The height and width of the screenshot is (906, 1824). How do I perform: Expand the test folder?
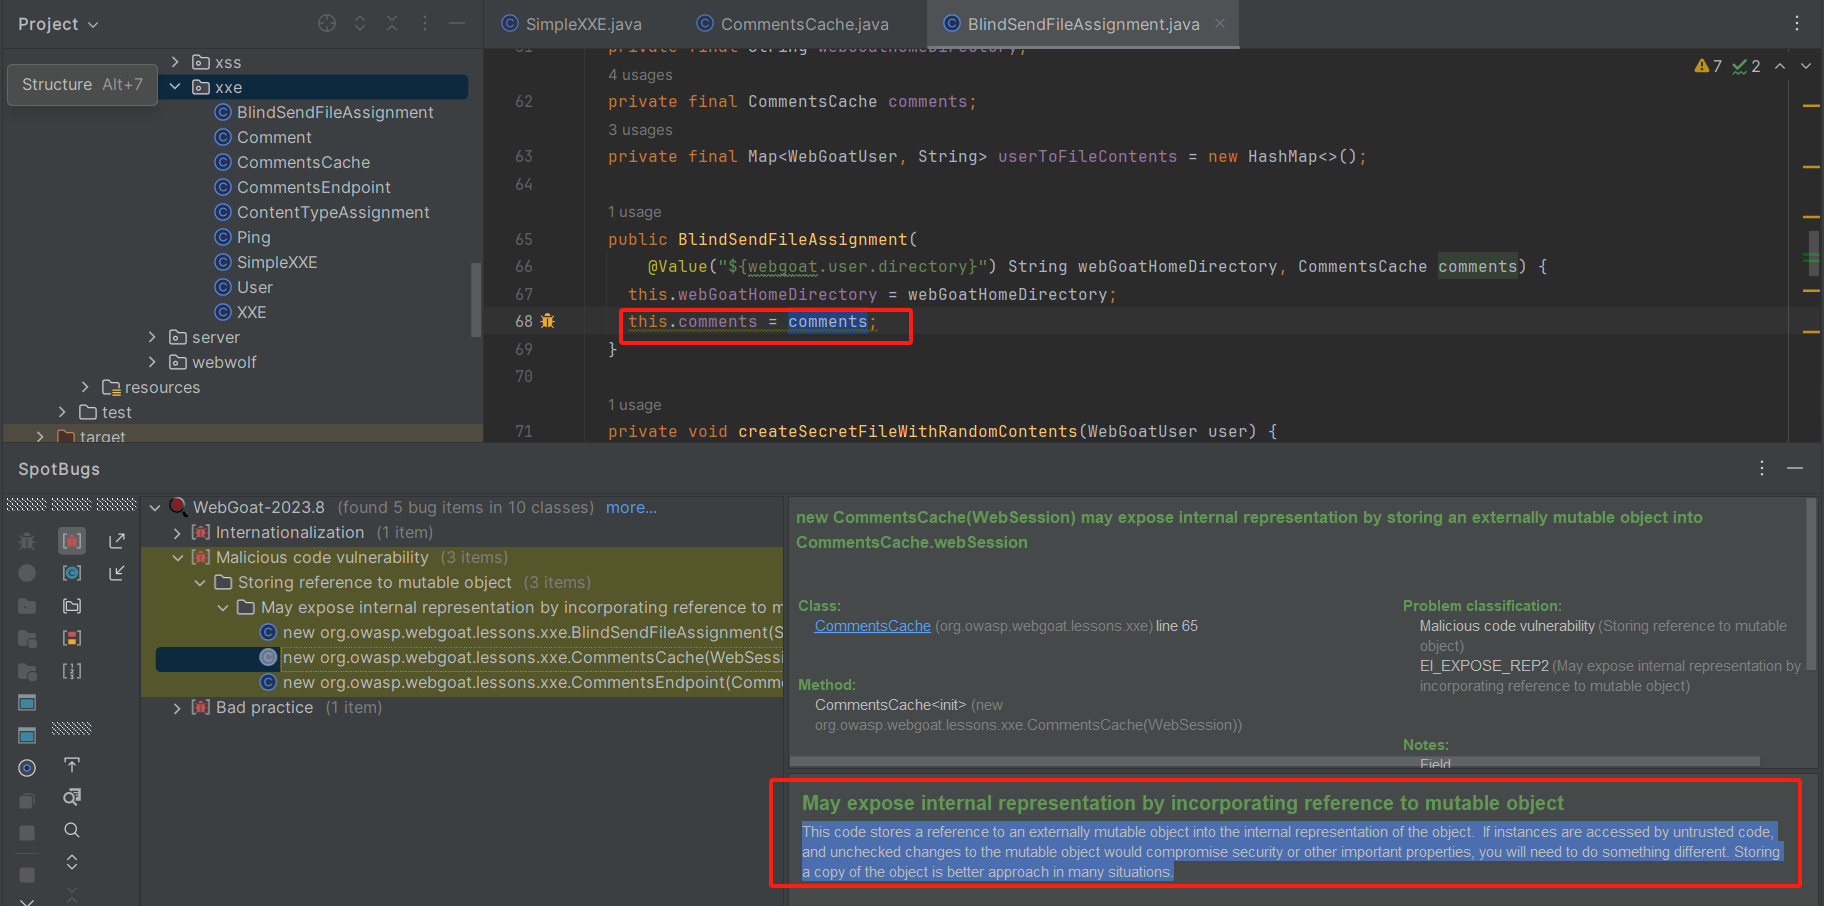pyautogui.click(x=62, y=412)
